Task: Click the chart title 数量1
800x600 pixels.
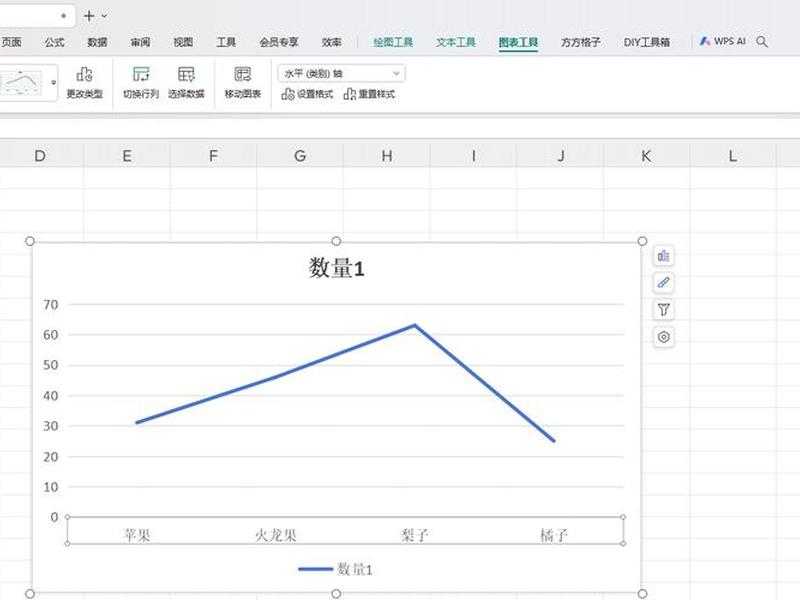Action: tap(336, 268)
